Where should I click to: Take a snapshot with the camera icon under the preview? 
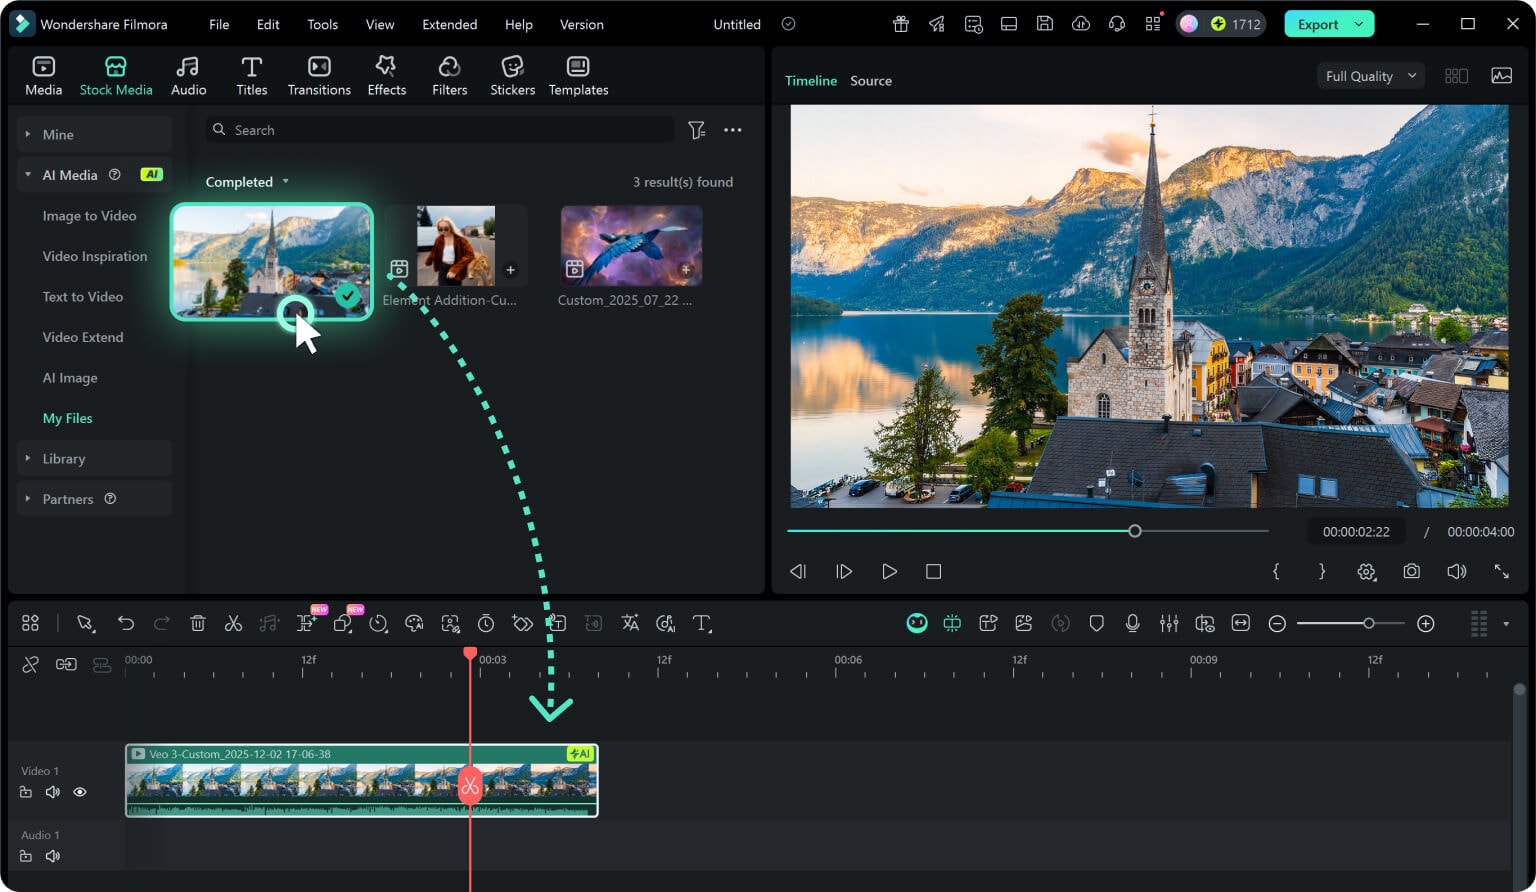(x=1412, y=571)
